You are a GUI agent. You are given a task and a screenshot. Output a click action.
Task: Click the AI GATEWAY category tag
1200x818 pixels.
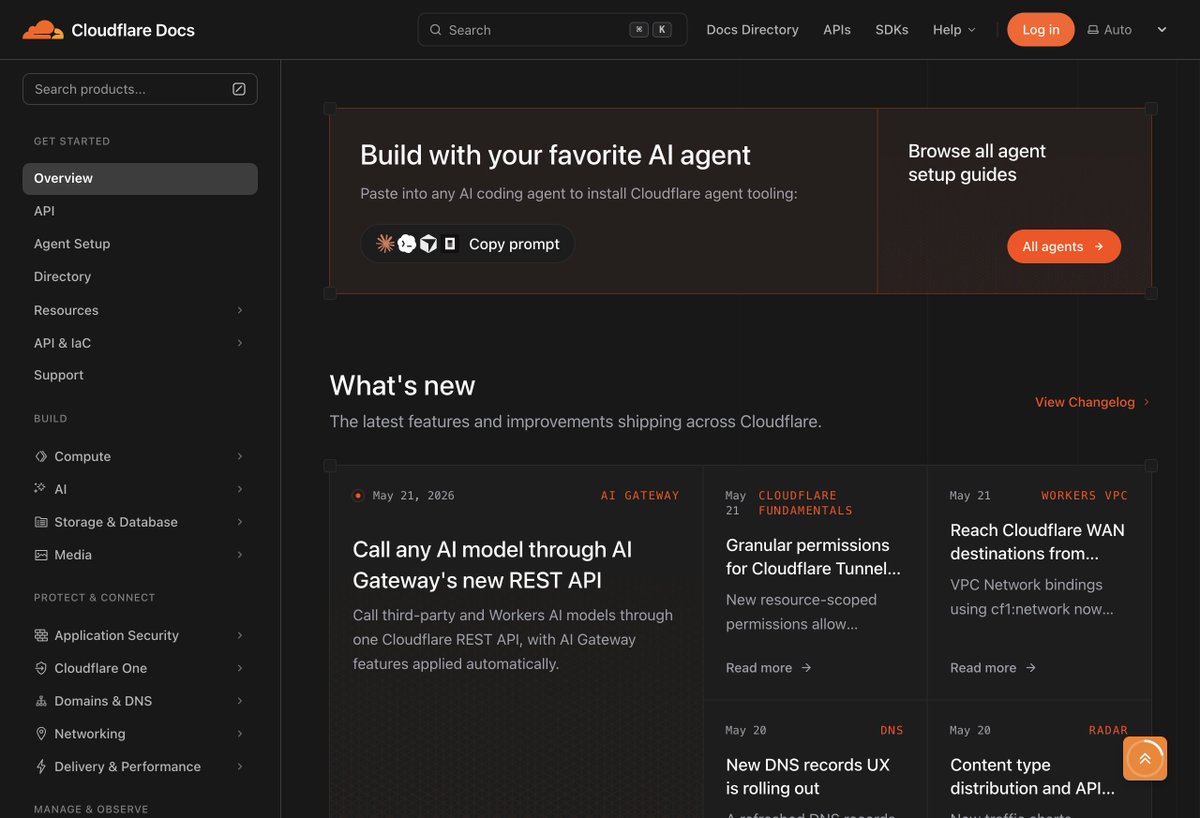pos(640,495)
